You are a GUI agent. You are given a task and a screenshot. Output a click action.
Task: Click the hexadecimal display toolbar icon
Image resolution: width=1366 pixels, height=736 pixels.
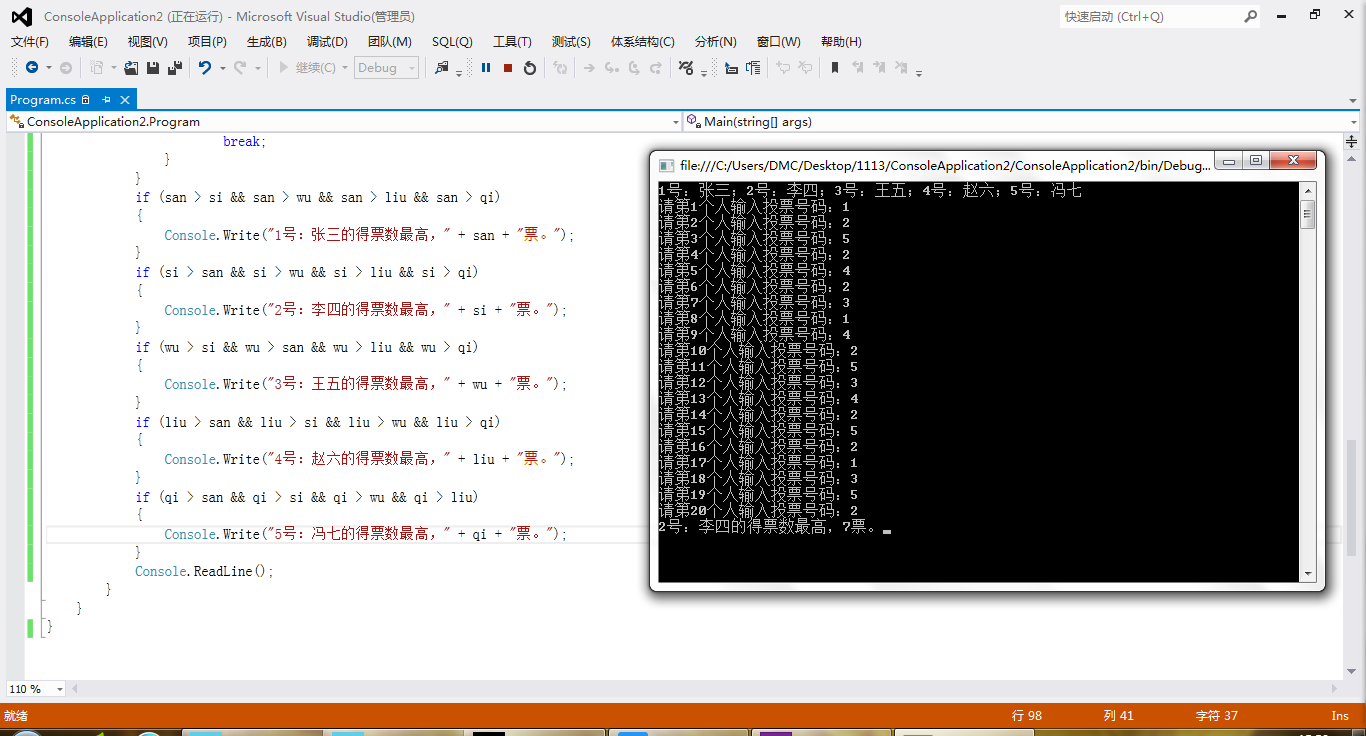point(685,68)
